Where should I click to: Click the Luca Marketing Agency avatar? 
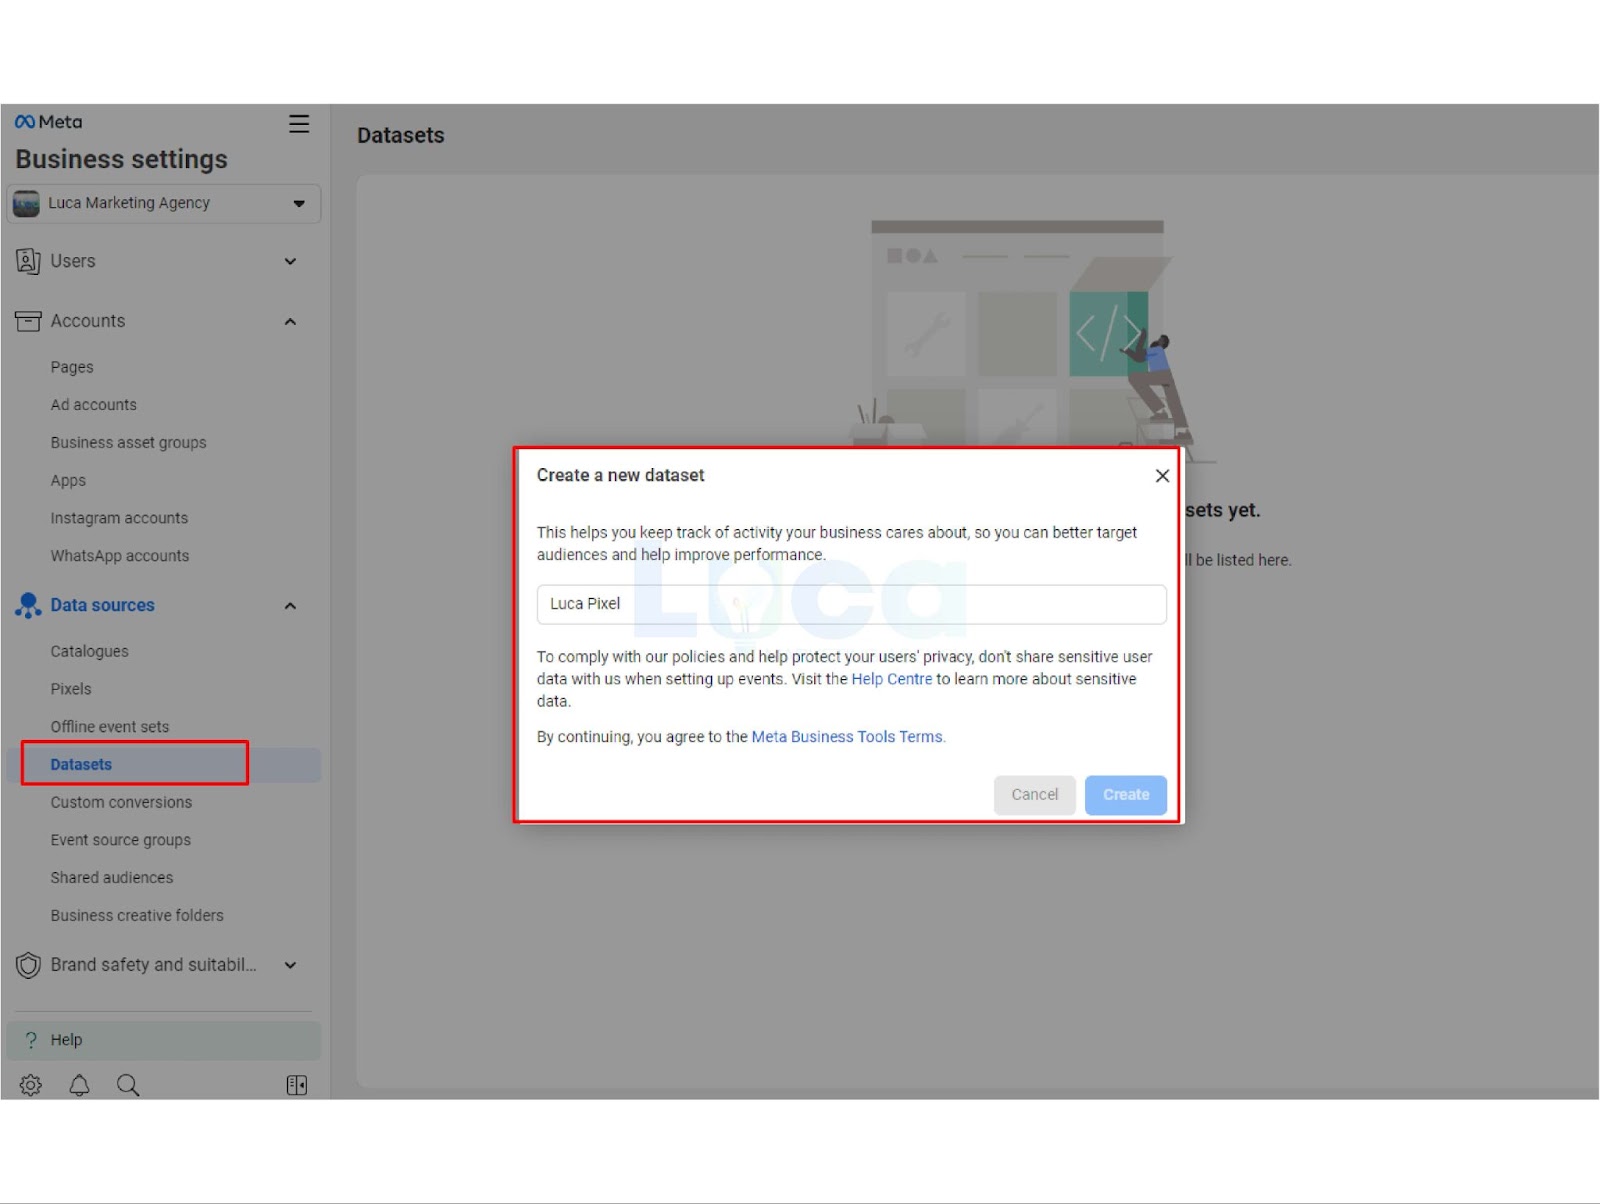(x=26, y=203)
